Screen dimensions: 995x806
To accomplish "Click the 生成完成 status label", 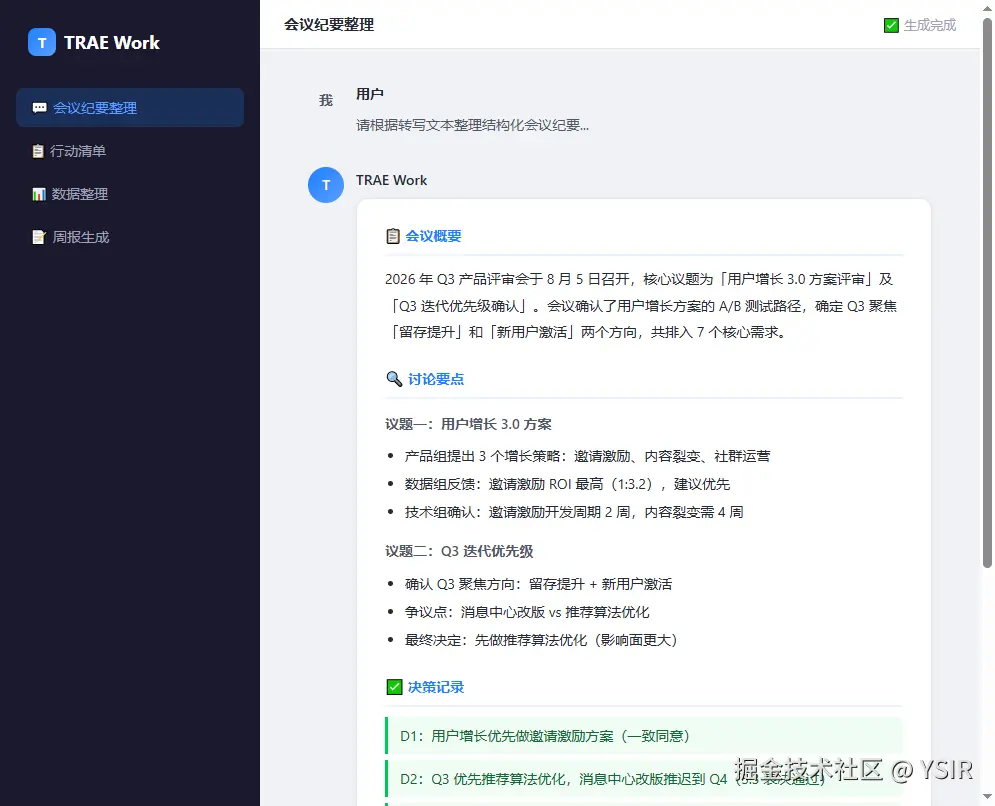I will pyautogui.click(x=930, y=25).
